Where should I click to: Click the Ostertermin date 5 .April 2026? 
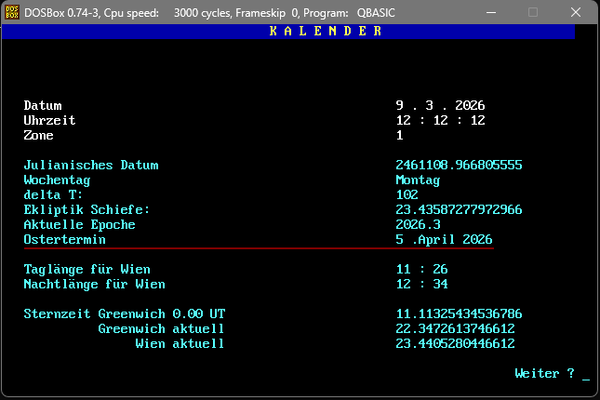[x=444, y=240]
